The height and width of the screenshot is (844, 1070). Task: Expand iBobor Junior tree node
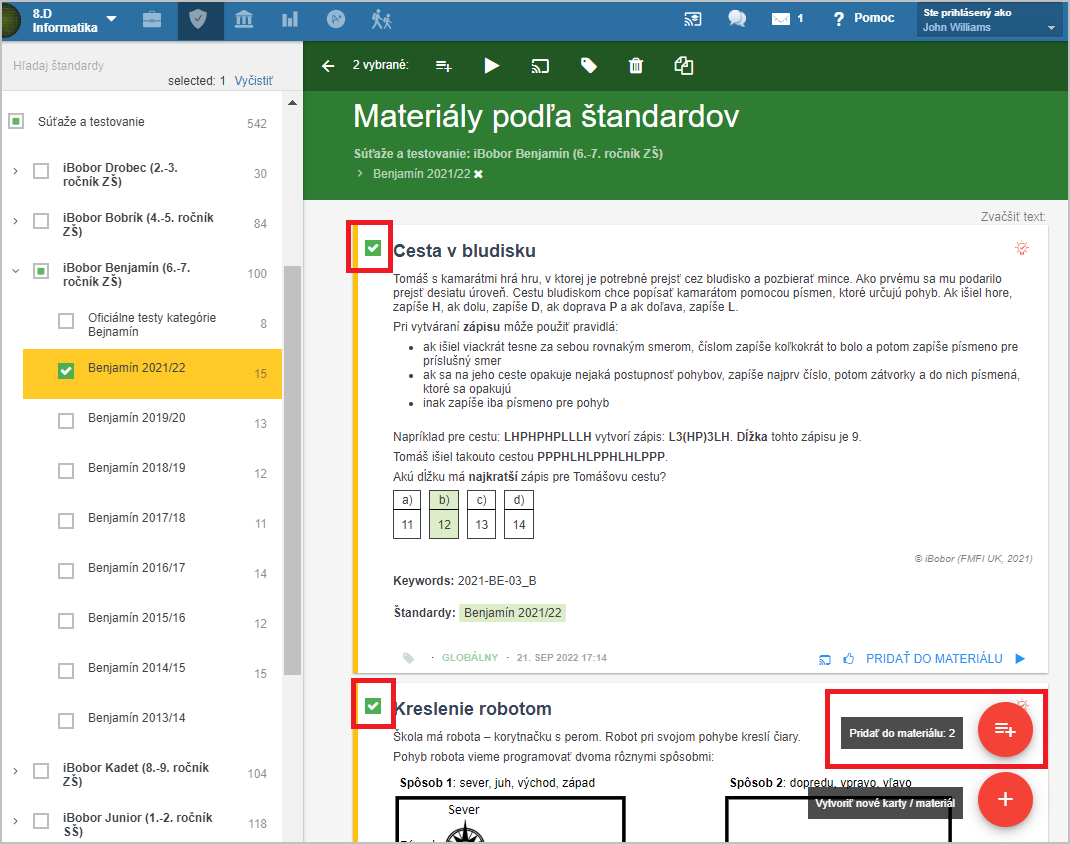16,821
